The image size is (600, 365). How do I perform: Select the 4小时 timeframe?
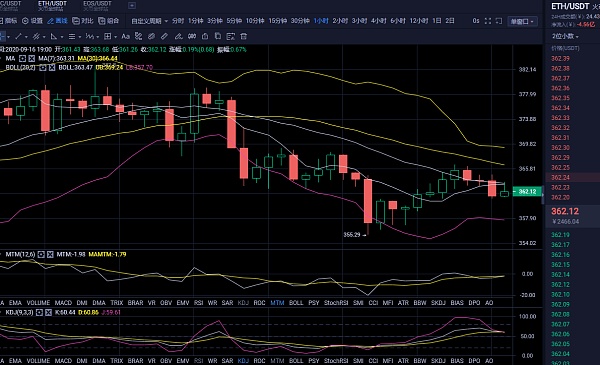tap(378, 21)
